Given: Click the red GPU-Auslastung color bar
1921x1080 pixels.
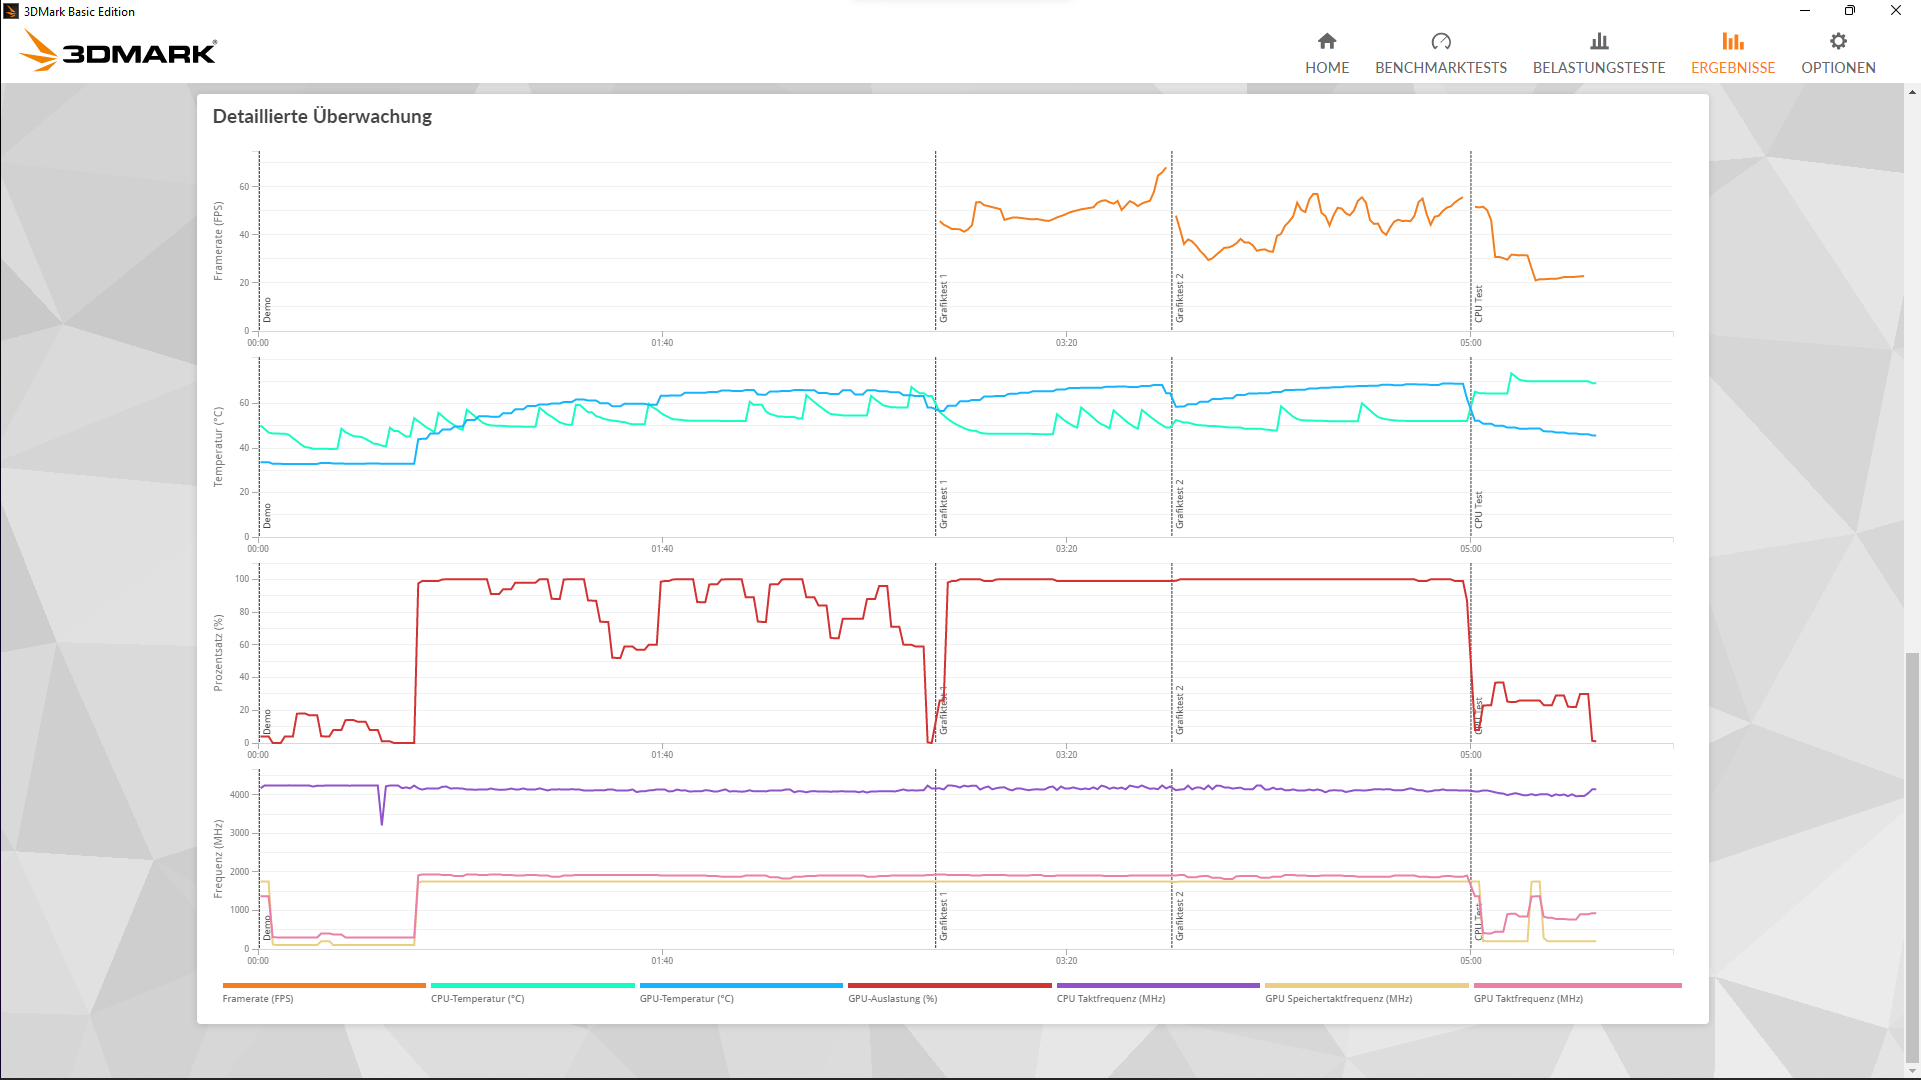Looking at the screenshot, I should click(949, 985).
